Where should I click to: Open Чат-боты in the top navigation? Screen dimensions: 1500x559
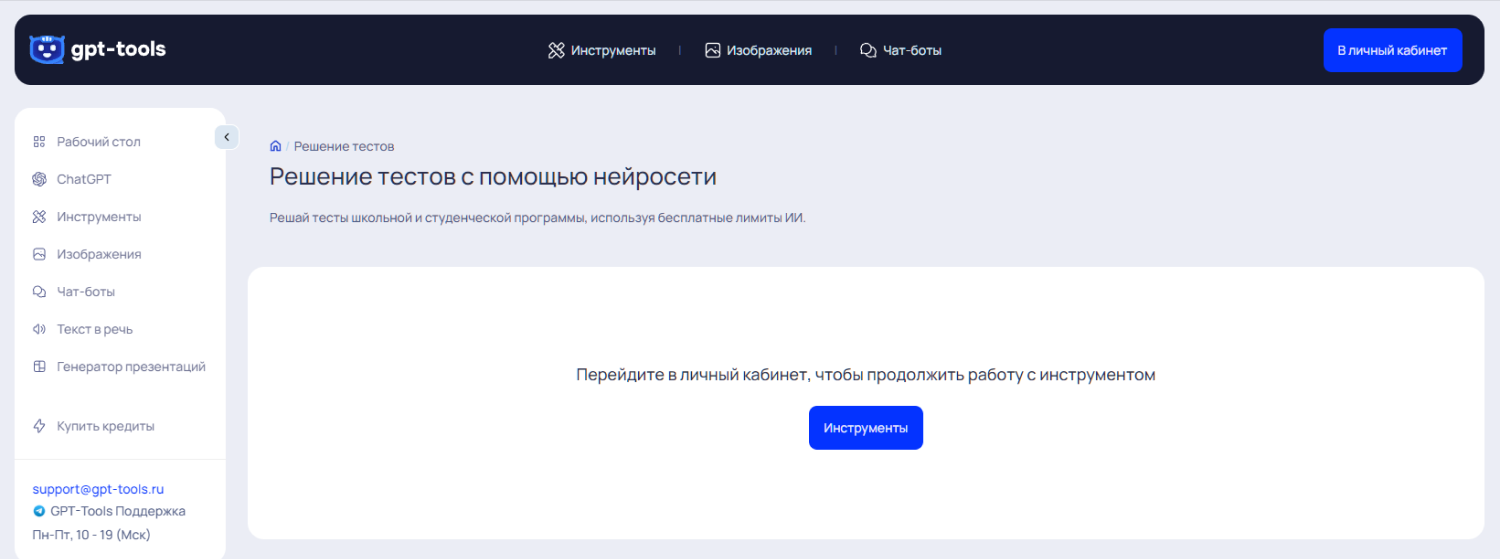coord(912,50)
